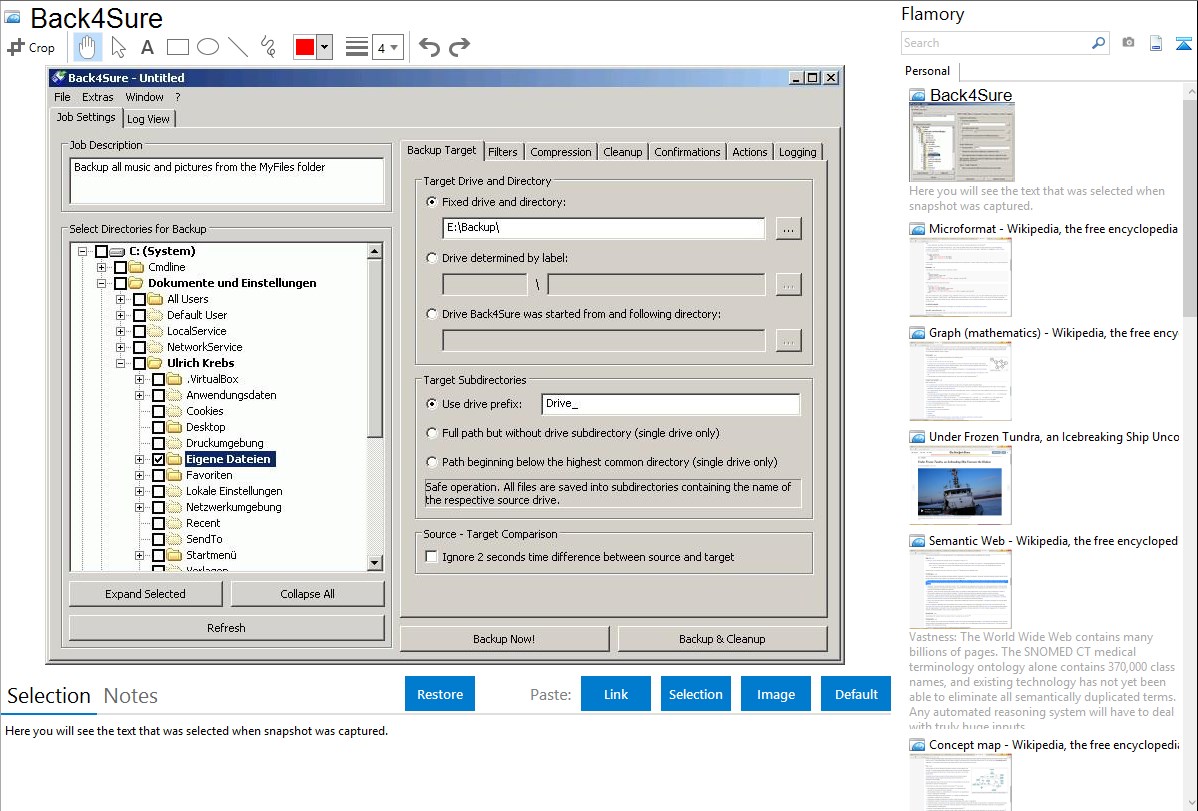Click the Flamory search field
The image size is (1198, 811).
(995, 43)
